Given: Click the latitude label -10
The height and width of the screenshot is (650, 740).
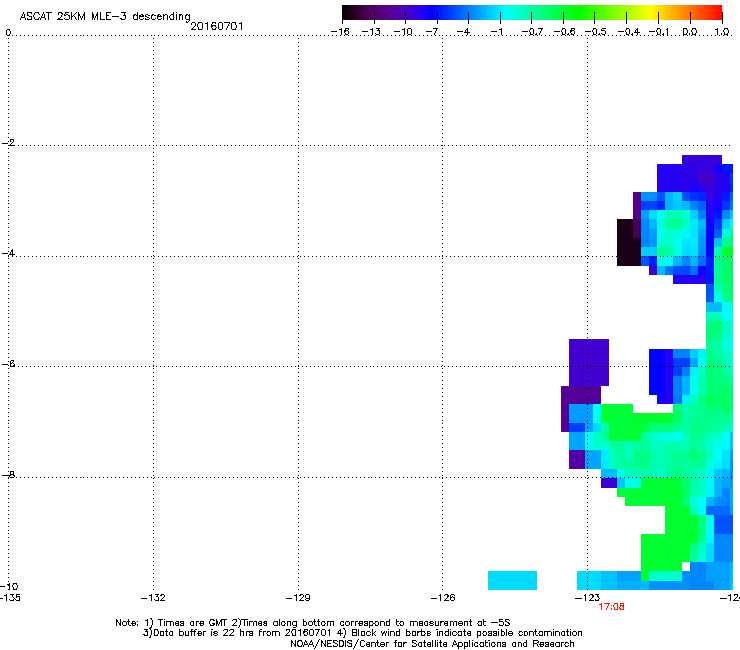Looking at the screenshot, I should point(9,587).
